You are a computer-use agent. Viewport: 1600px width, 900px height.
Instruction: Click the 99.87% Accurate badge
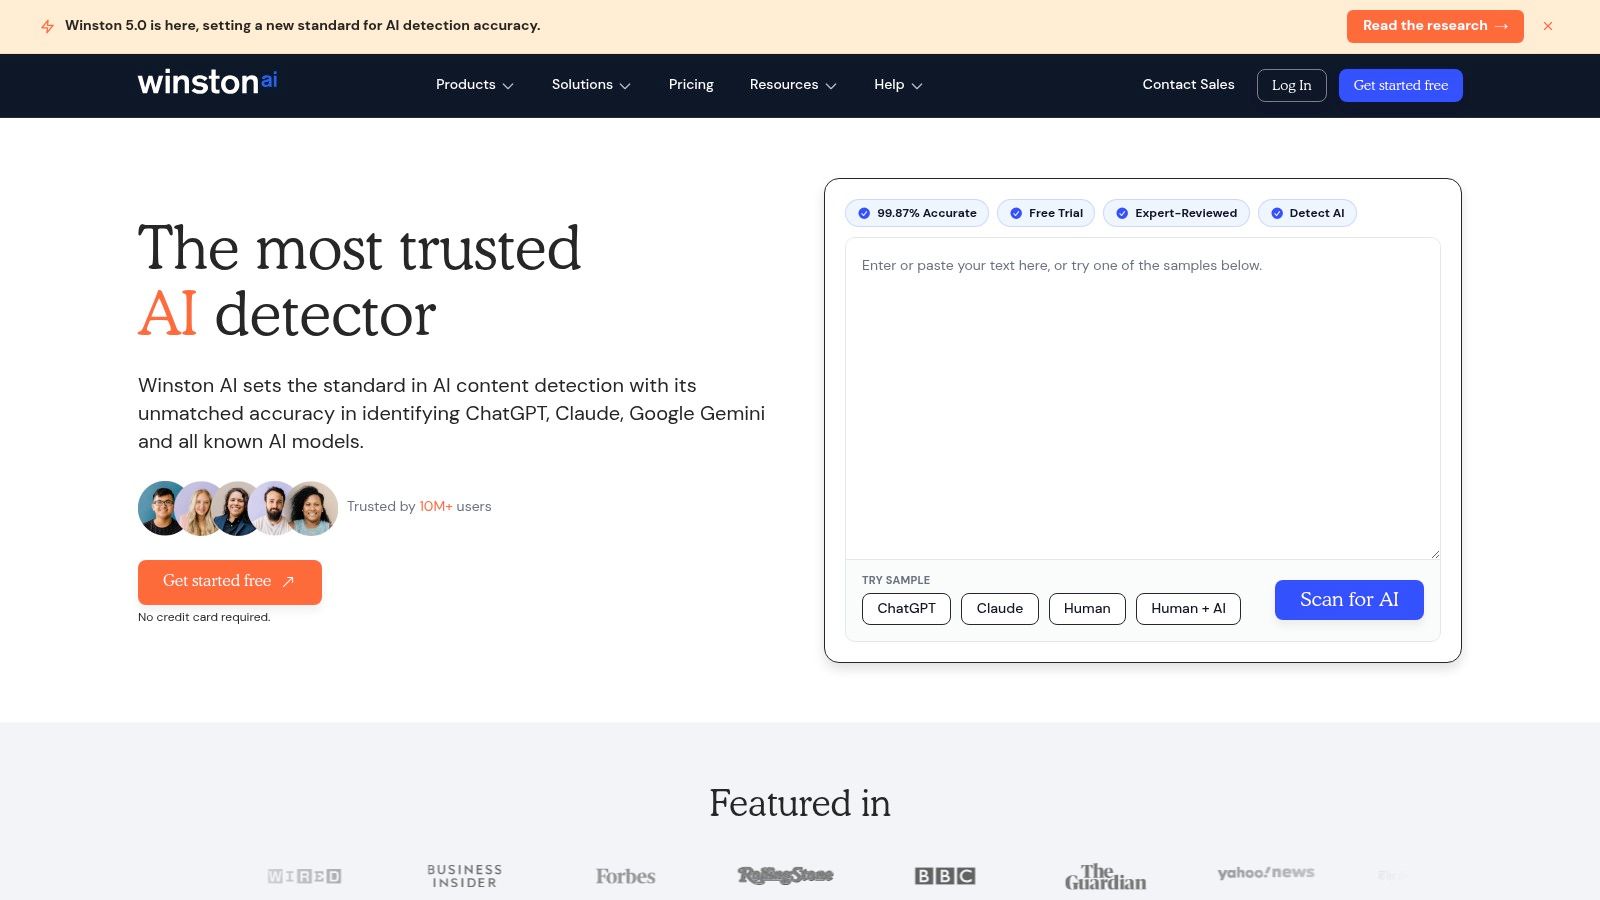[x=917, y=213]
